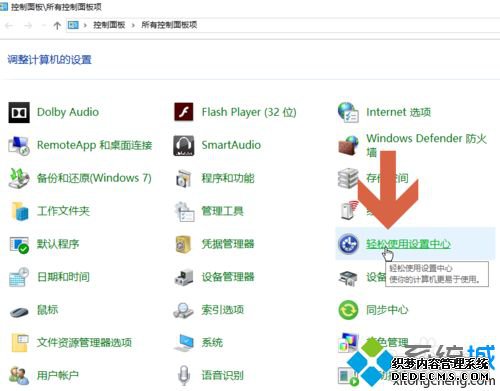Image resolution: width=500 pixels, height=391 pixels.
Task: Go forward with the right arrow
Action: click(x=28, y=25)
